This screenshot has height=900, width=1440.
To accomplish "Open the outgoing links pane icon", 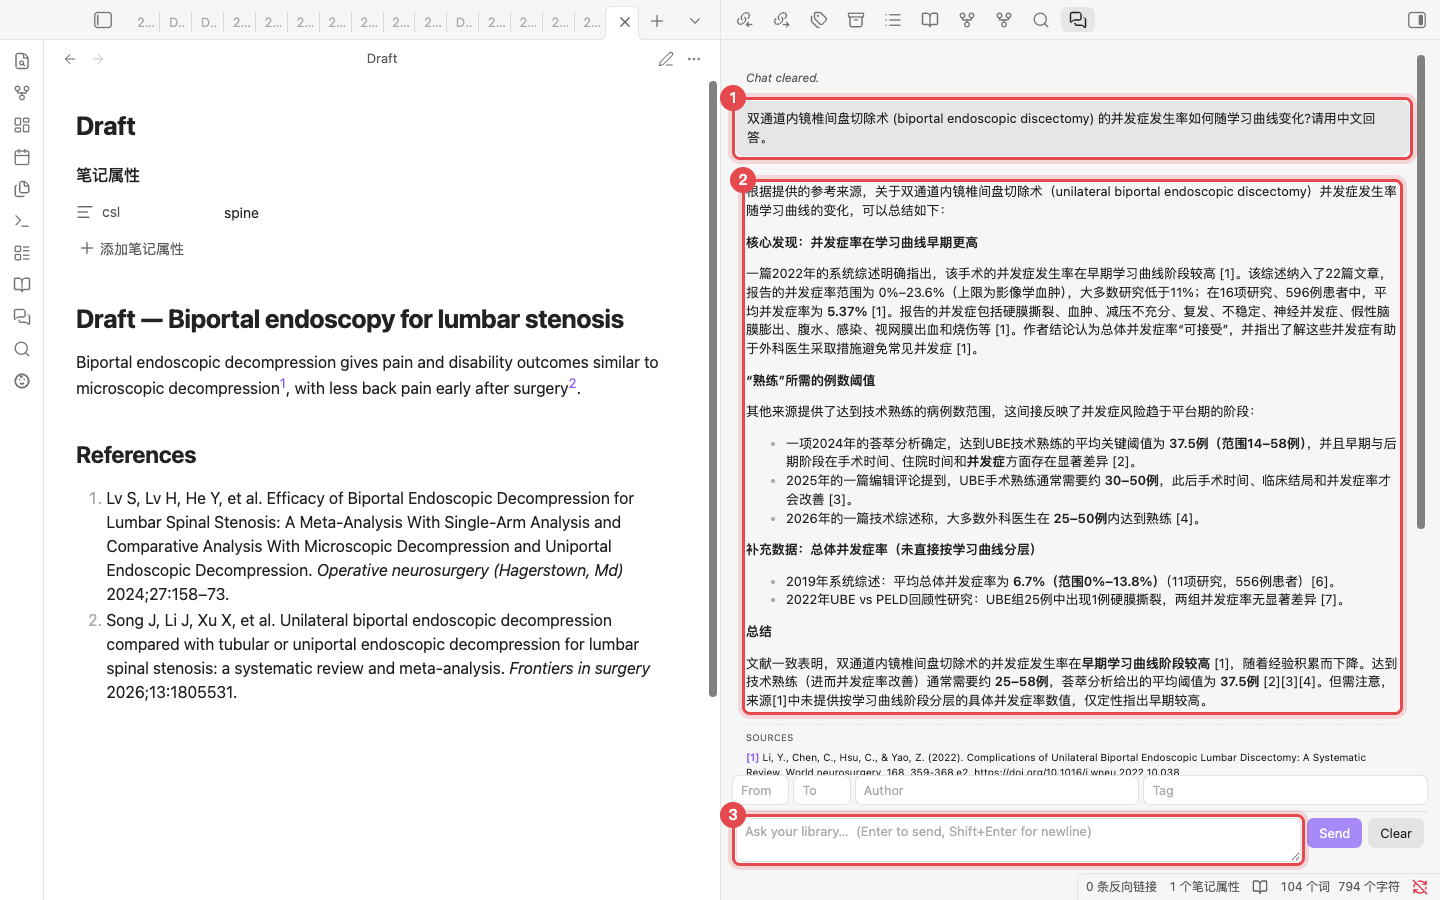I will coord(781,20).
